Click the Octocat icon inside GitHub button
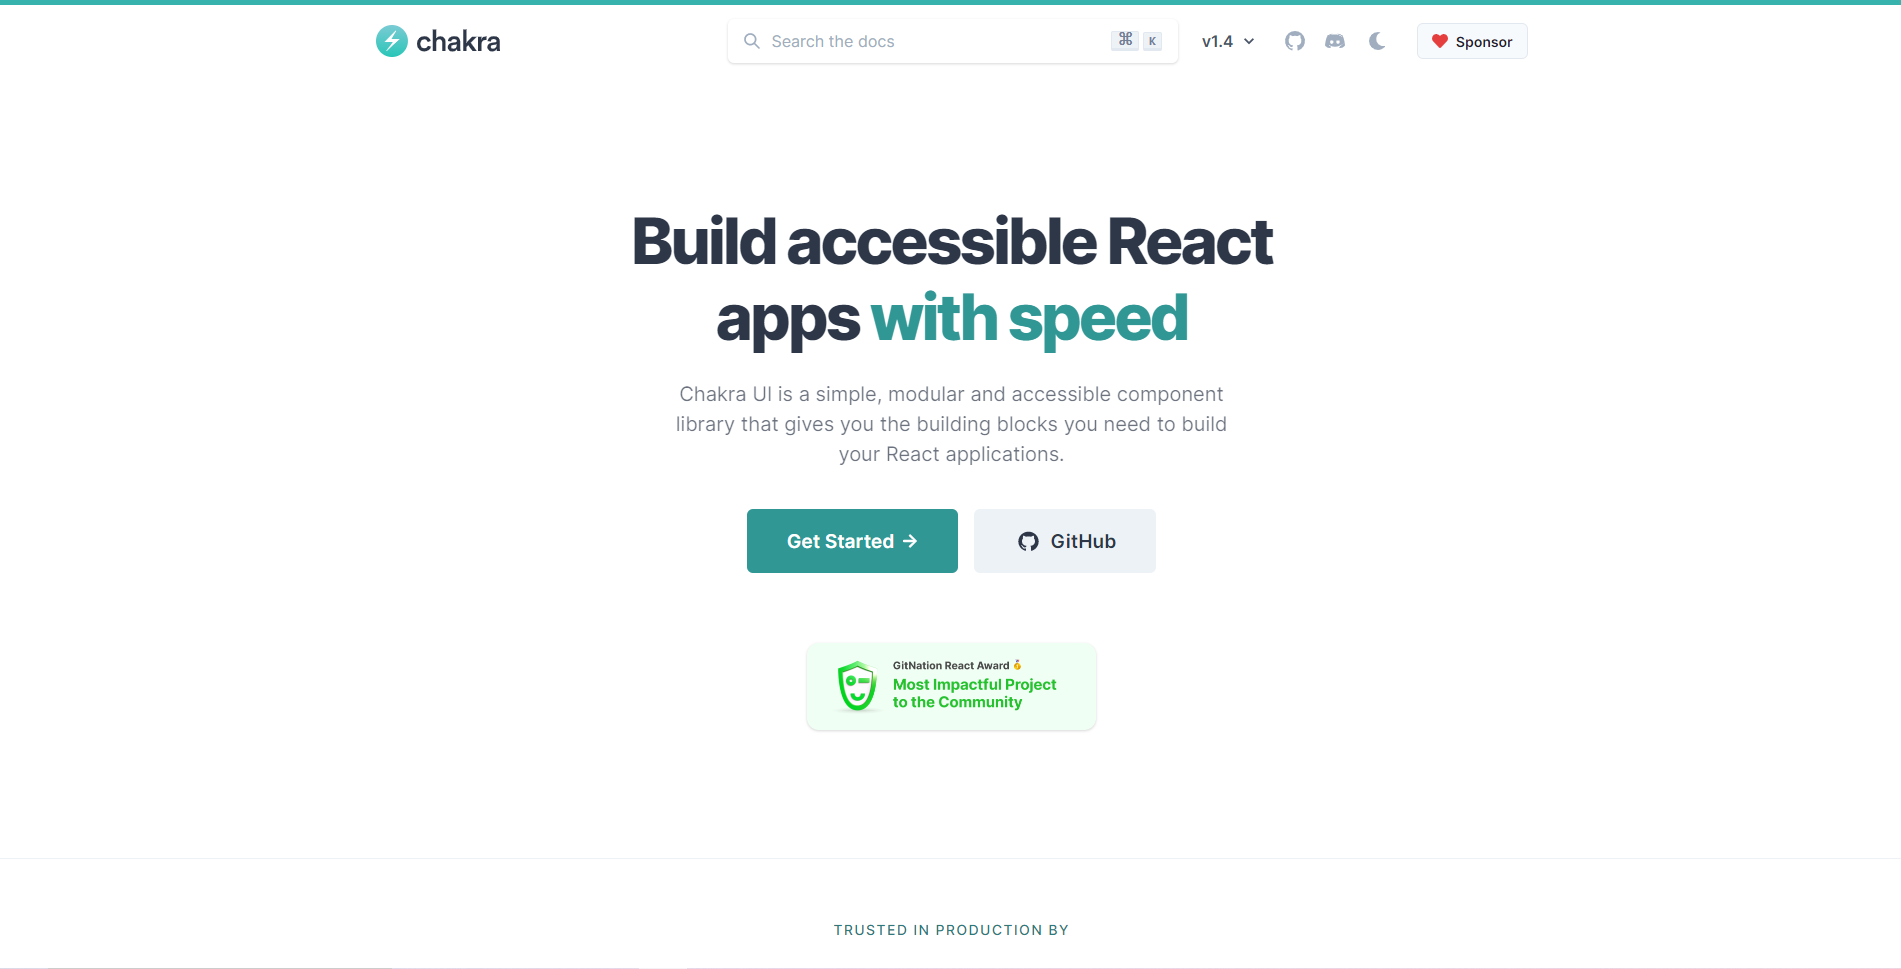This screenshot has height=969, width=1901. coord(1028,542)
